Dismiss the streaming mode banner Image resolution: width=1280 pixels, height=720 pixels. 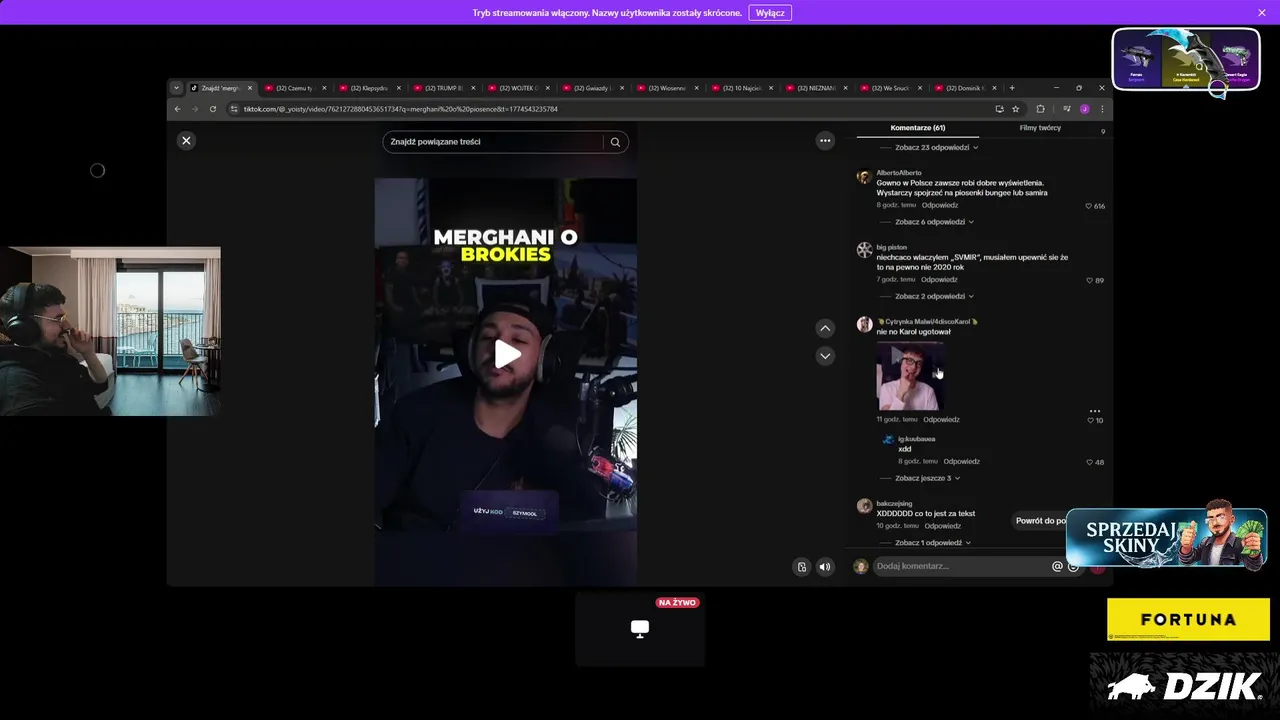coord(1262,13)
